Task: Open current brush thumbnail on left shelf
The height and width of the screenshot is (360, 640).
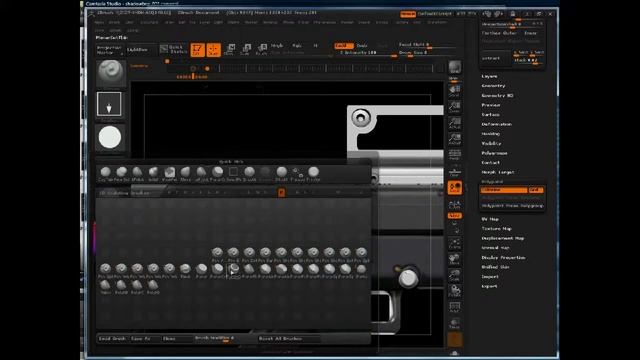Action: (110, 73)
